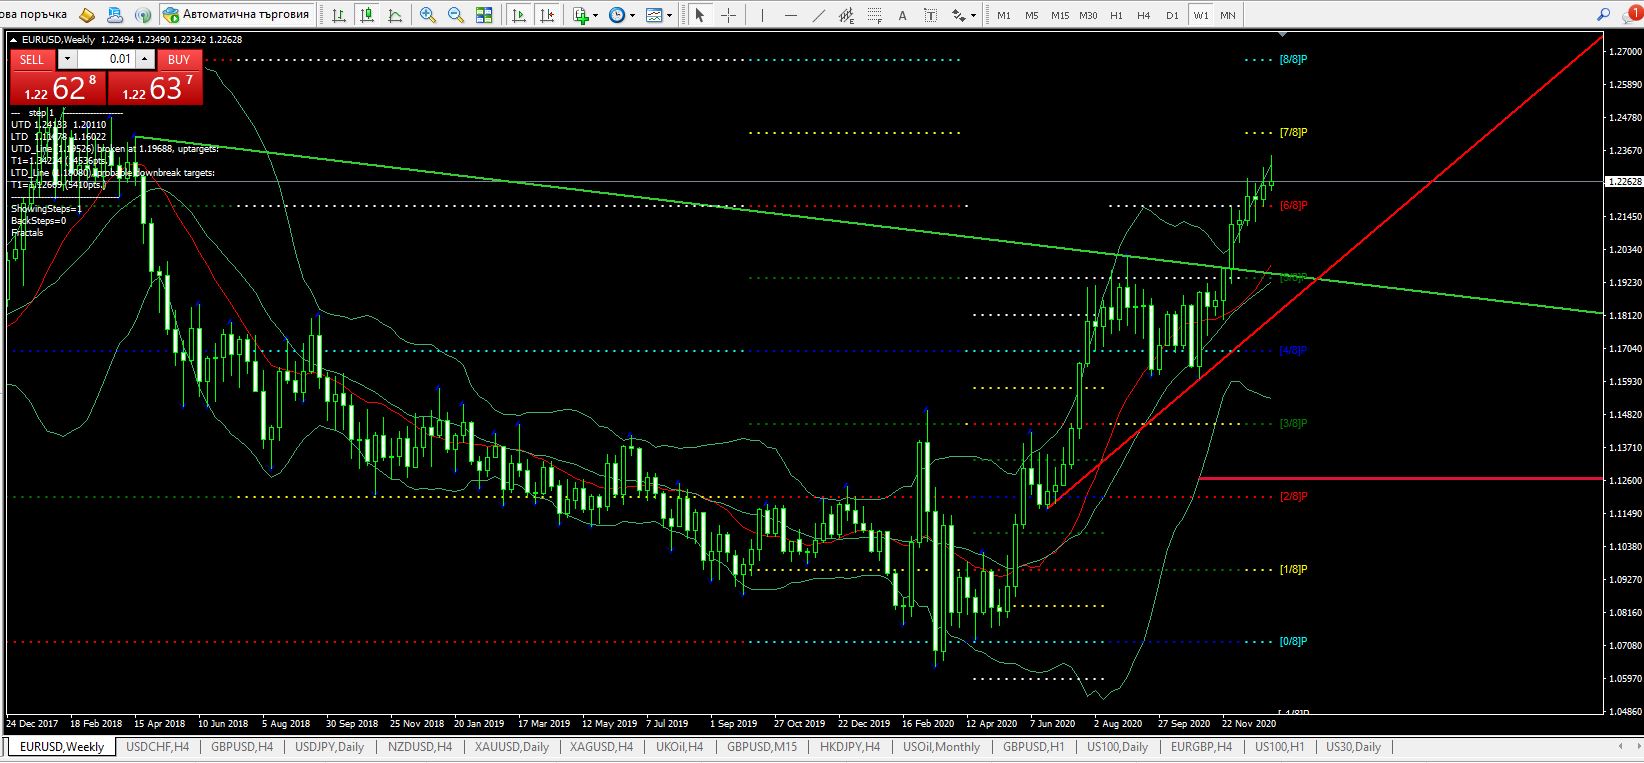Switch to M30 timeframe
This screenshot has height=763, width=1644.
coord(1088,15)
